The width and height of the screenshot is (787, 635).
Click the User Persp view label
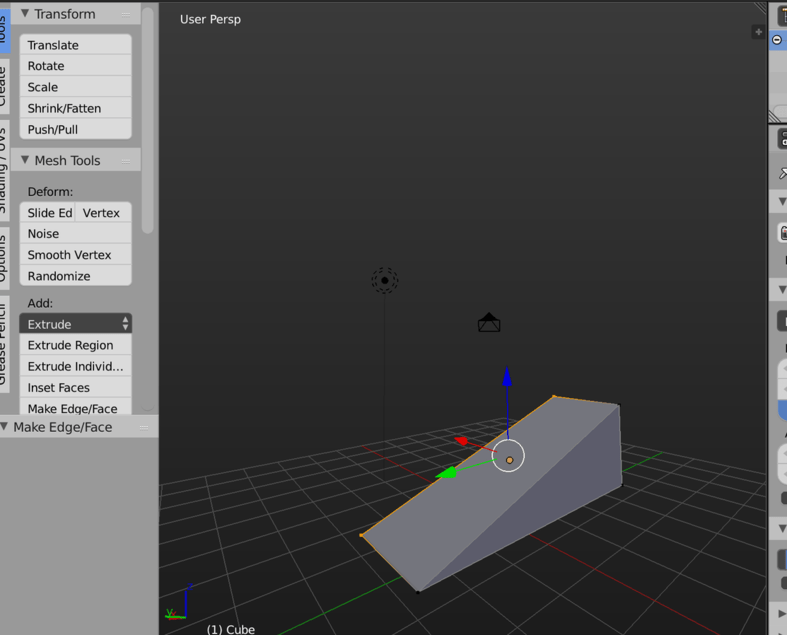210,19
